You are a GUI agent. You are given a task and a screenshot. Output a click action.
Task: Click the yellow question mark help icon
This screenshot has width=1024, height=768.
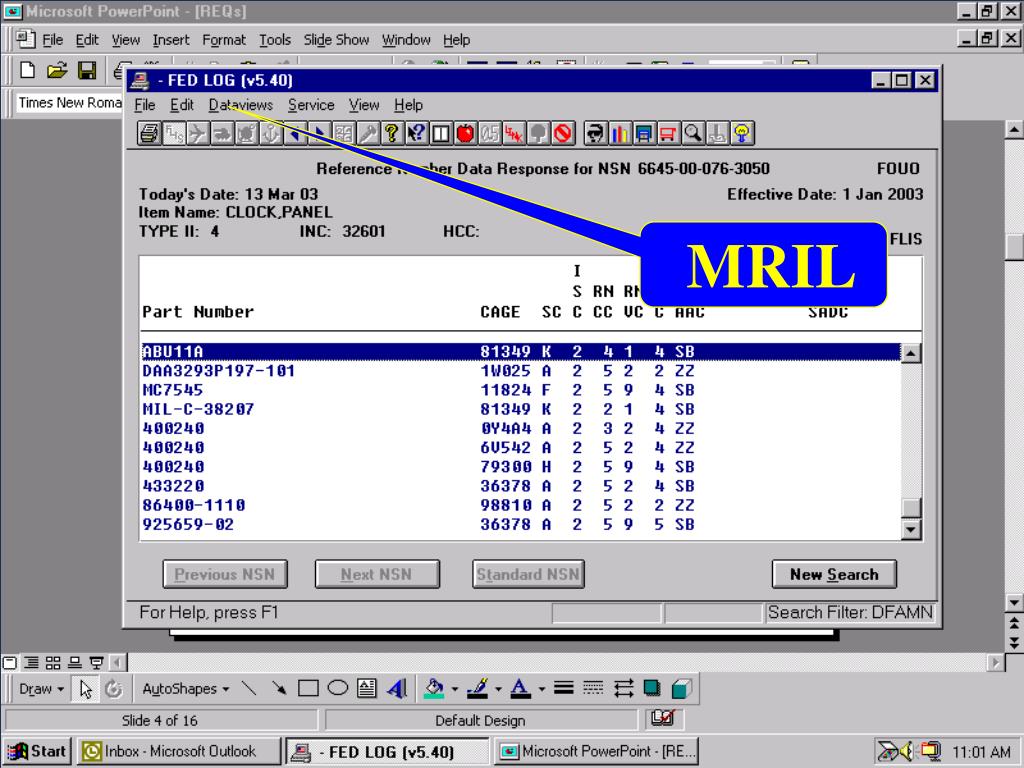coord(391,133)
